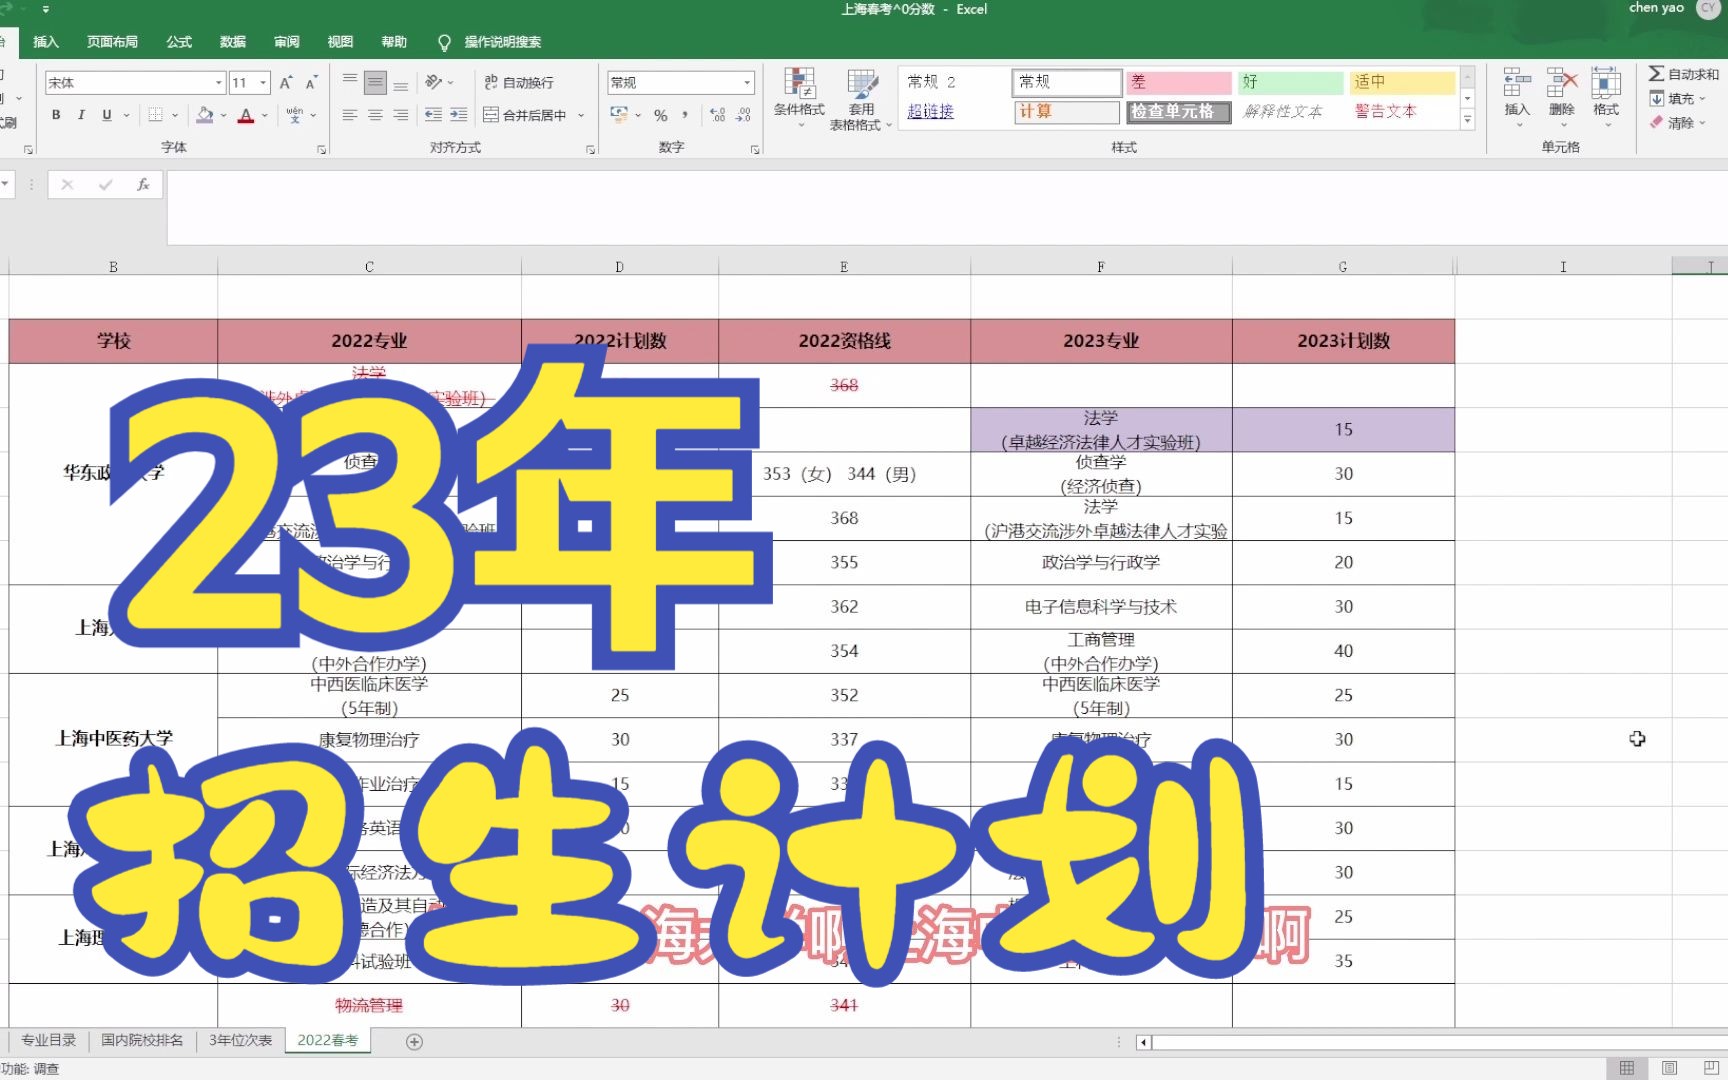Open 套用表格格式 table formats
Screen dimensions: 1728x1080
pos(859,100)
